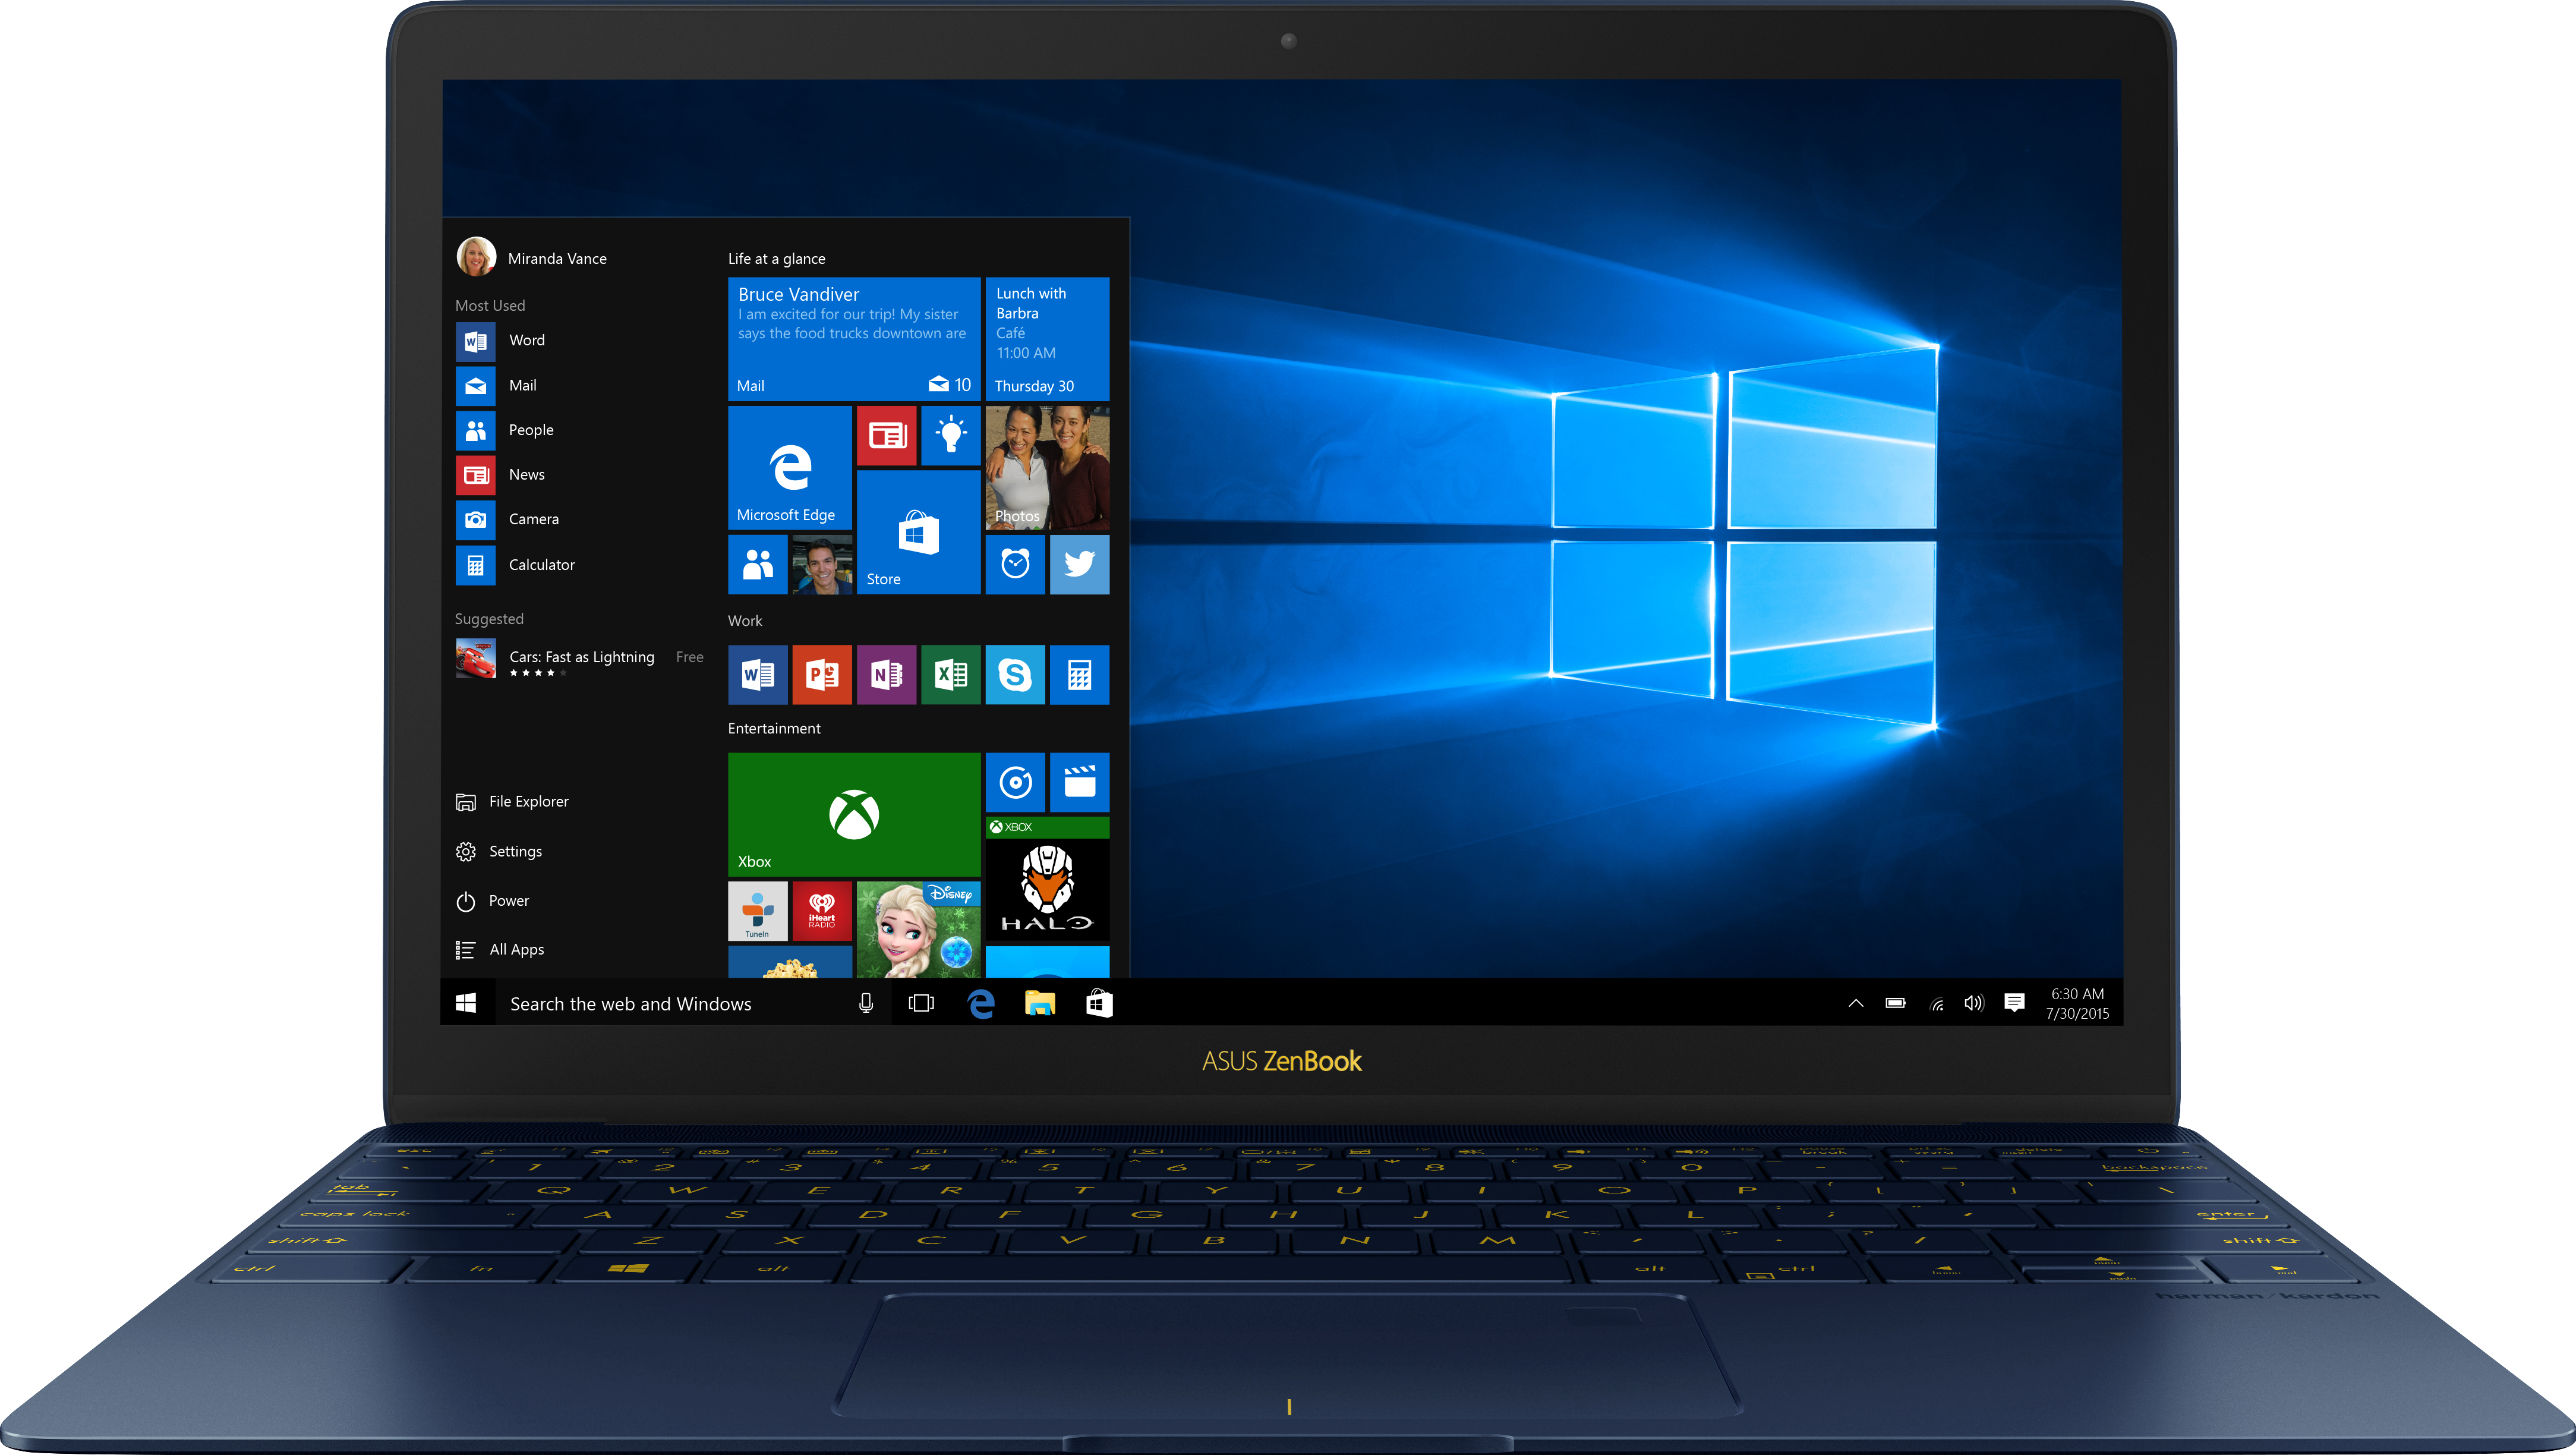Open Mail in the Most Used list
Viewport: 2576px width, 1455px height.
click(496, 385)
